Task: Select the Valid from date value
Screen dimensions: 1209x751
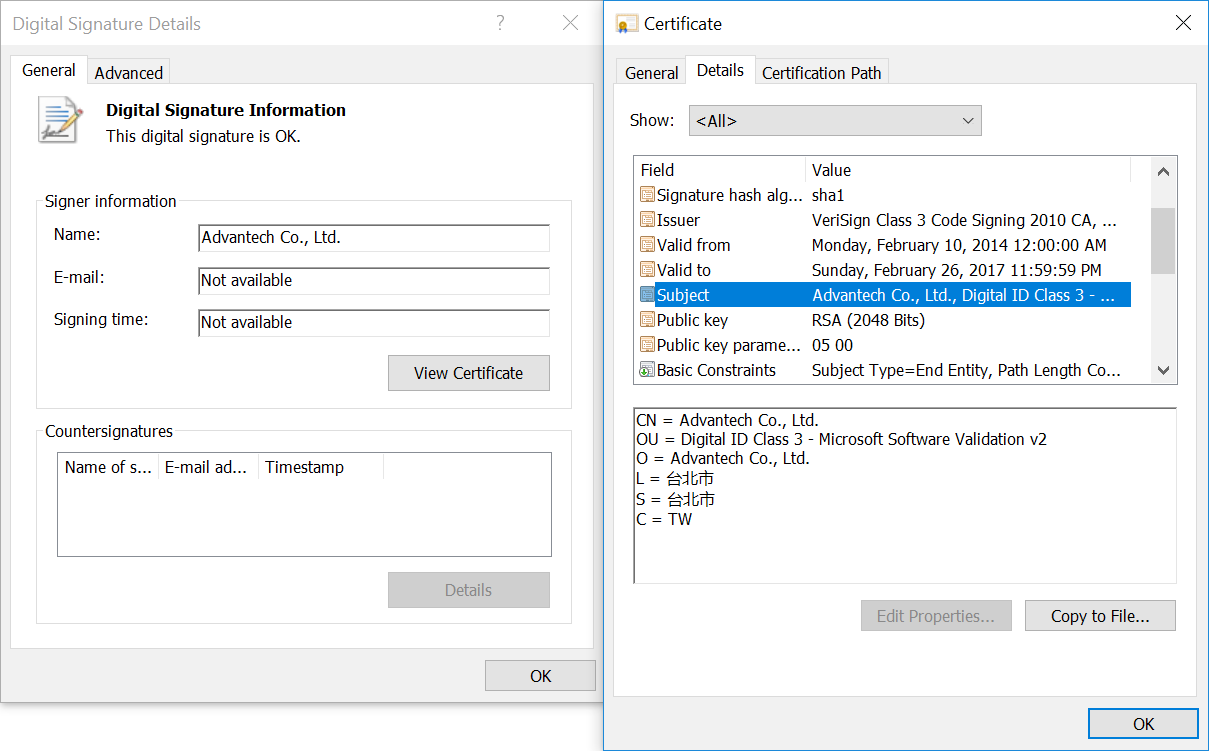Action: pyautogui.click(x=959, y=245)
